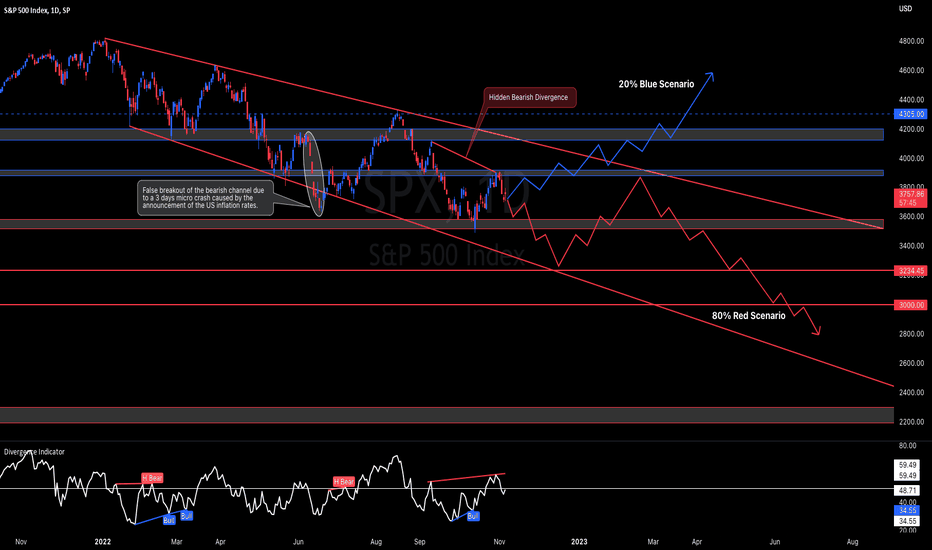
Task: Select the 20% Blue Scenario label
Action: [656, 84]
